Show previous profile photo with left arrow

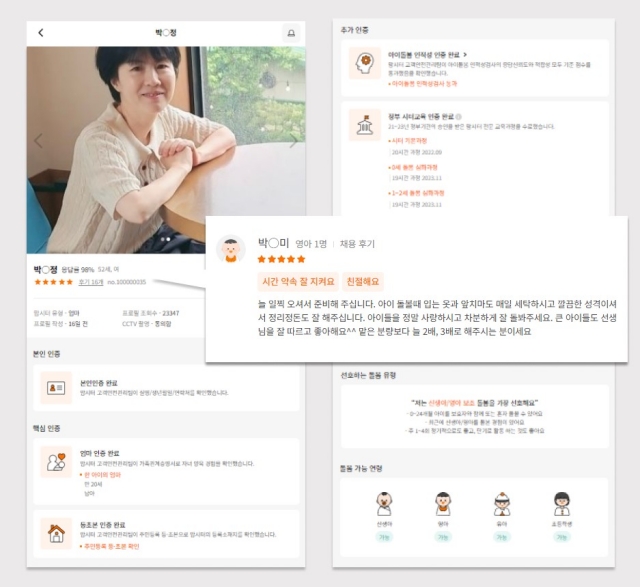click(x=40, y=141)
